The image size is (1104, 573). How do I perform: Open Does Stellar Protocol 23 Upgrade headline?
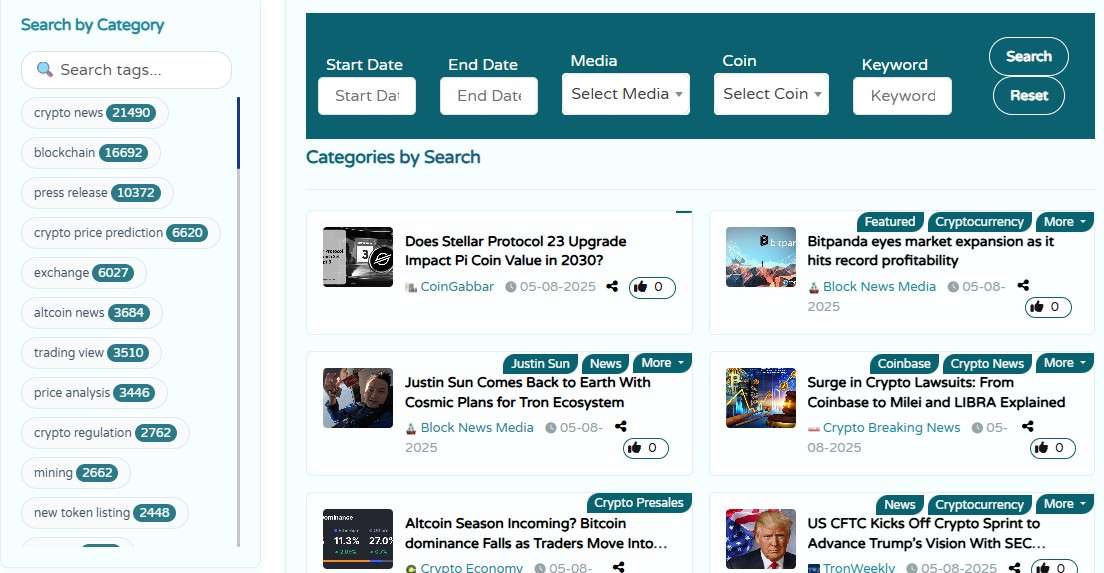coord(515,251)
